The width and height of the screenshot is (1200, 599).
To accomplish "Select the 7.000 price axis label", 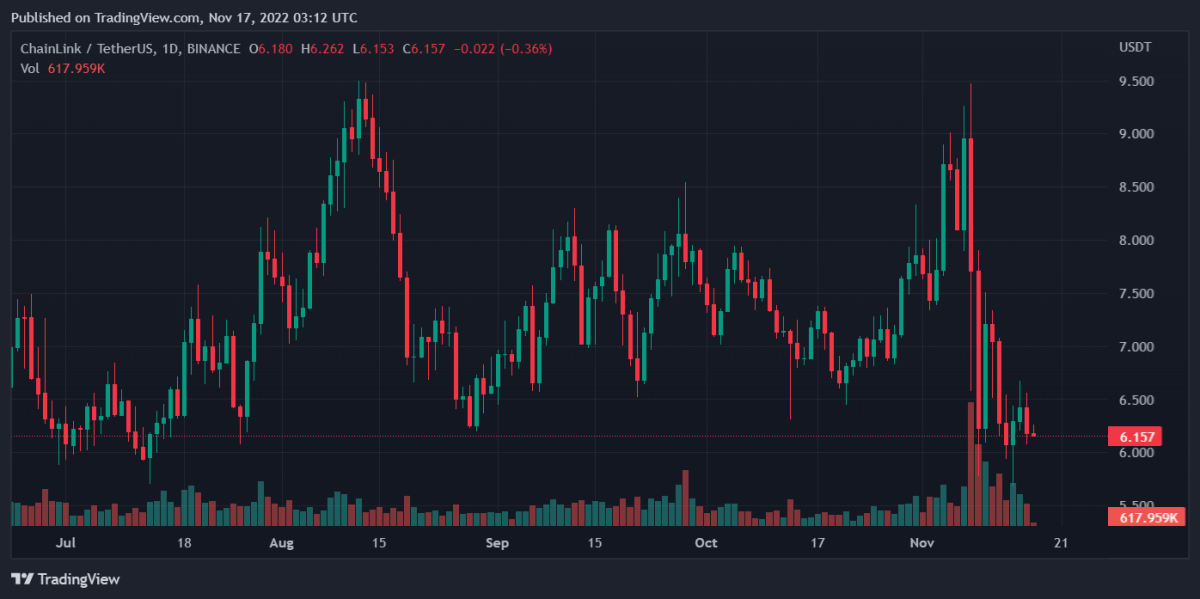I will click(x=1136, y=347).
